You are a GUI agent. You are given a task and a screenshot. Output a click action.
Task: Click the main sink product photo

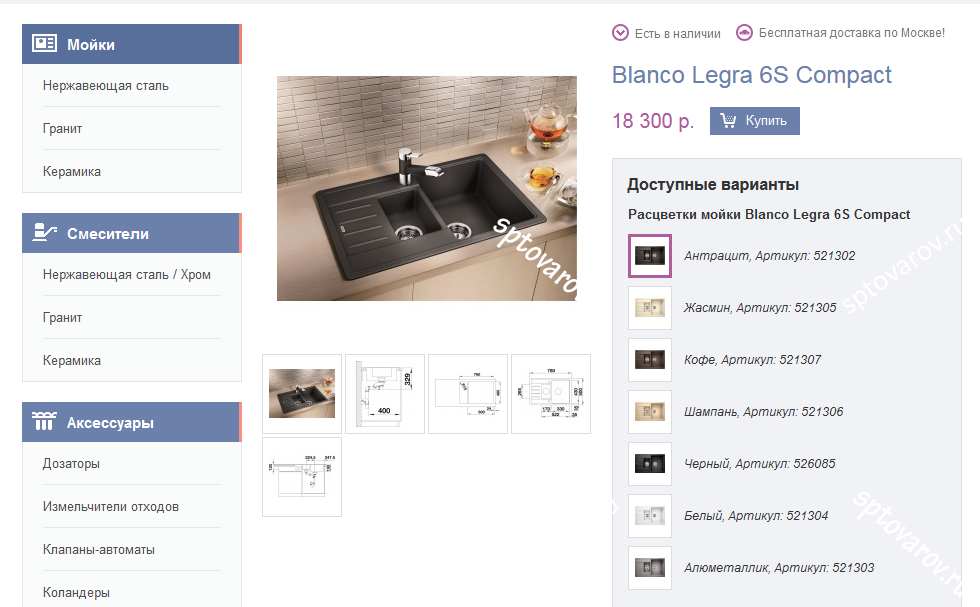(427, 188)
